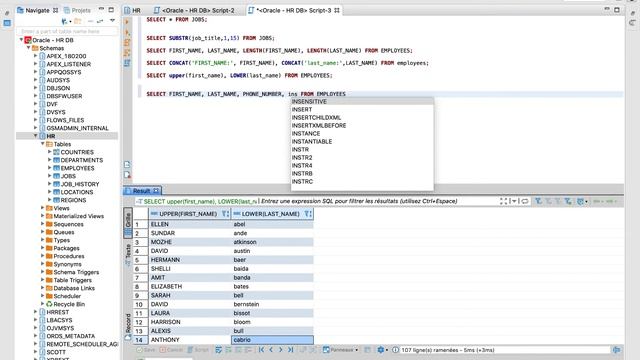Click the apply filter funnel icon
Image resolution: width=640 pixels, height=360 pixels.
(538, 201)
